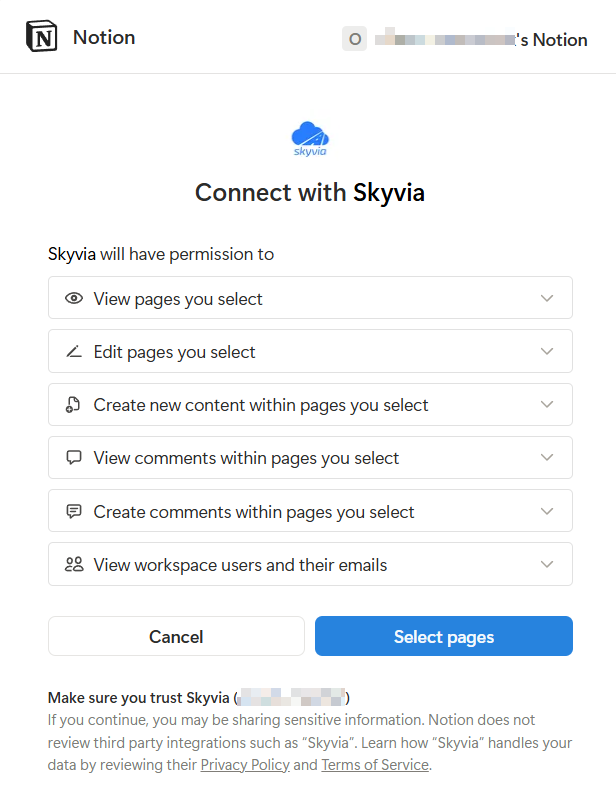Click the Skyvia cloud logo

(310, 138)
